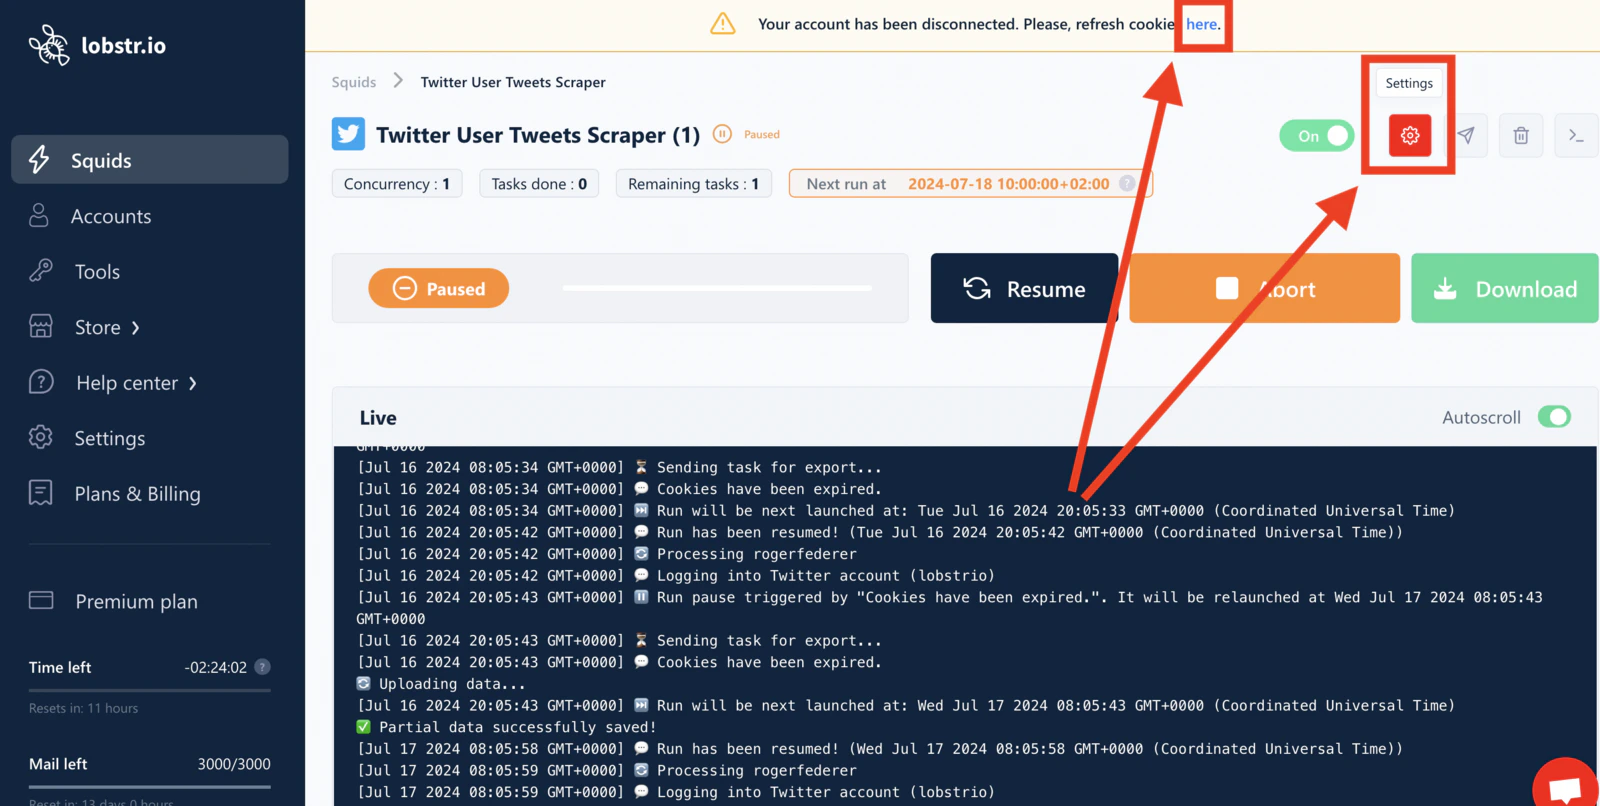Open squid settings via red gear button
Image resolution: width=1600 pixels, height=806 pixels.
tap(1410, 136)
